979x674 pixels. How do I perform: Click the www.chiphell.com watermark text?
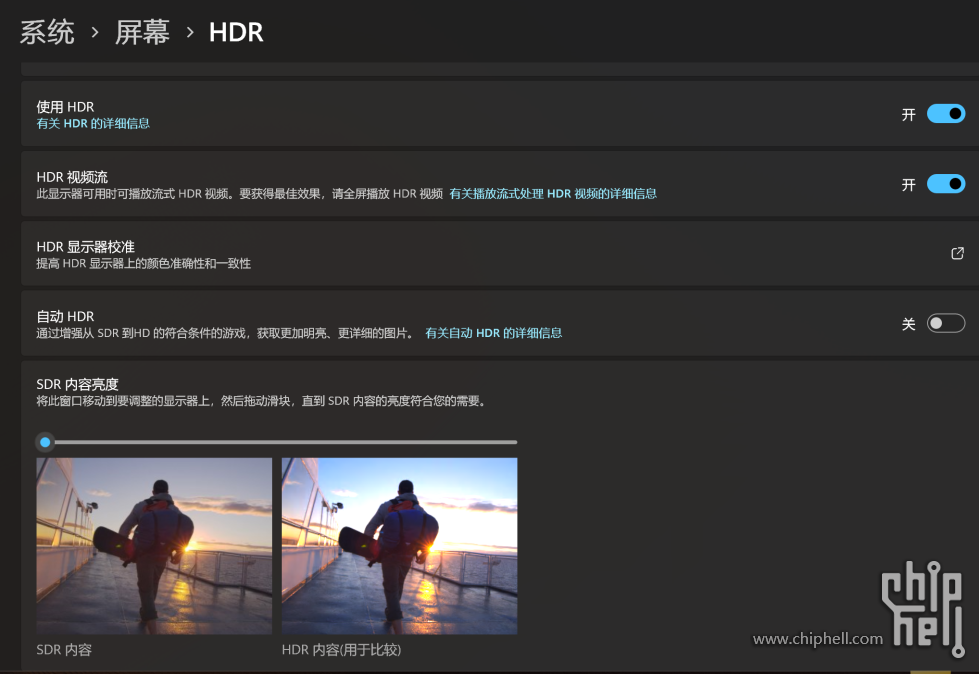pyautogui.click(x=817, y=639)
